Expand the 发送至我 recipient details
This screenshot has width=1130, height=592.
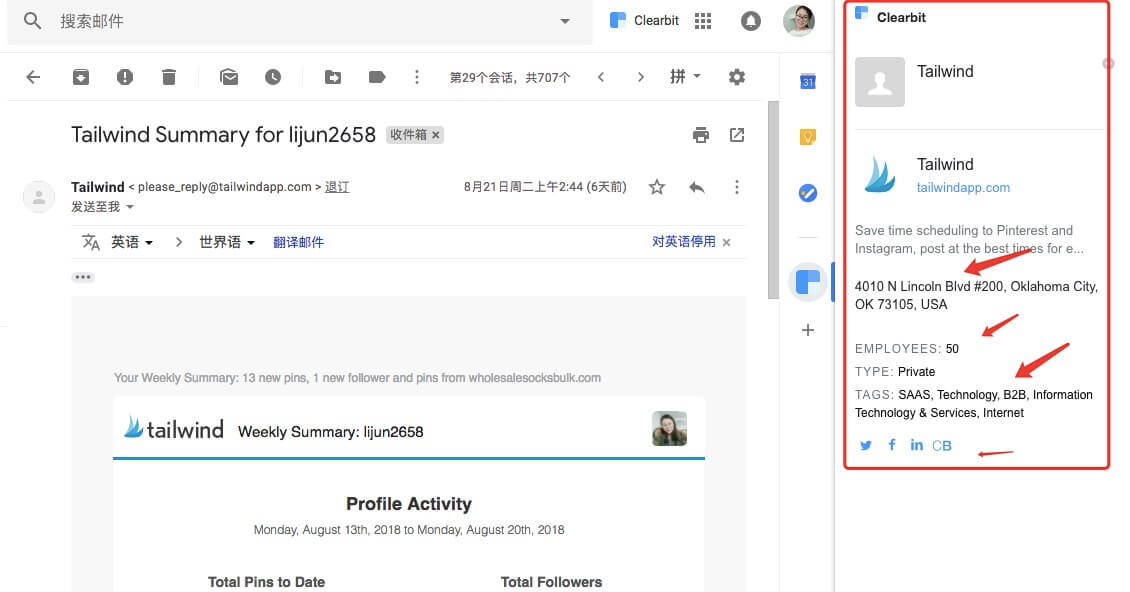pyautogui.click(x=102, y=207)
